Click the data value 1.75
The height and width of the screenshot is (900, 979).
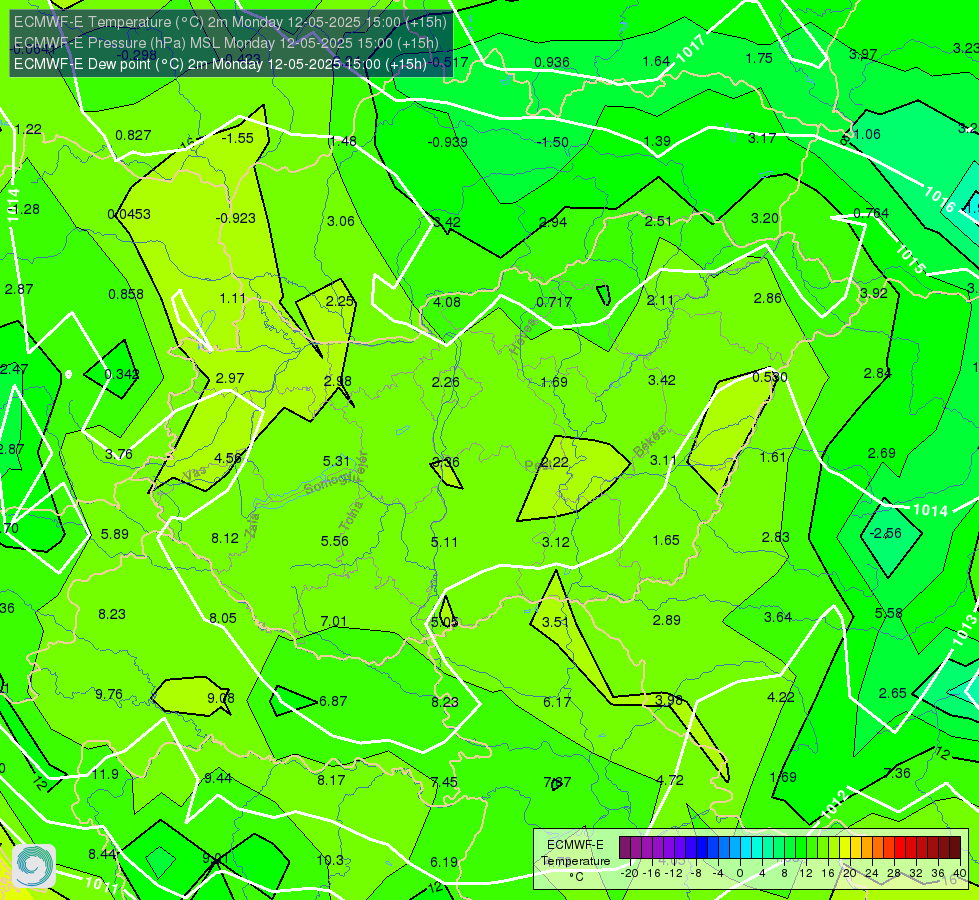tap(759, 58)
